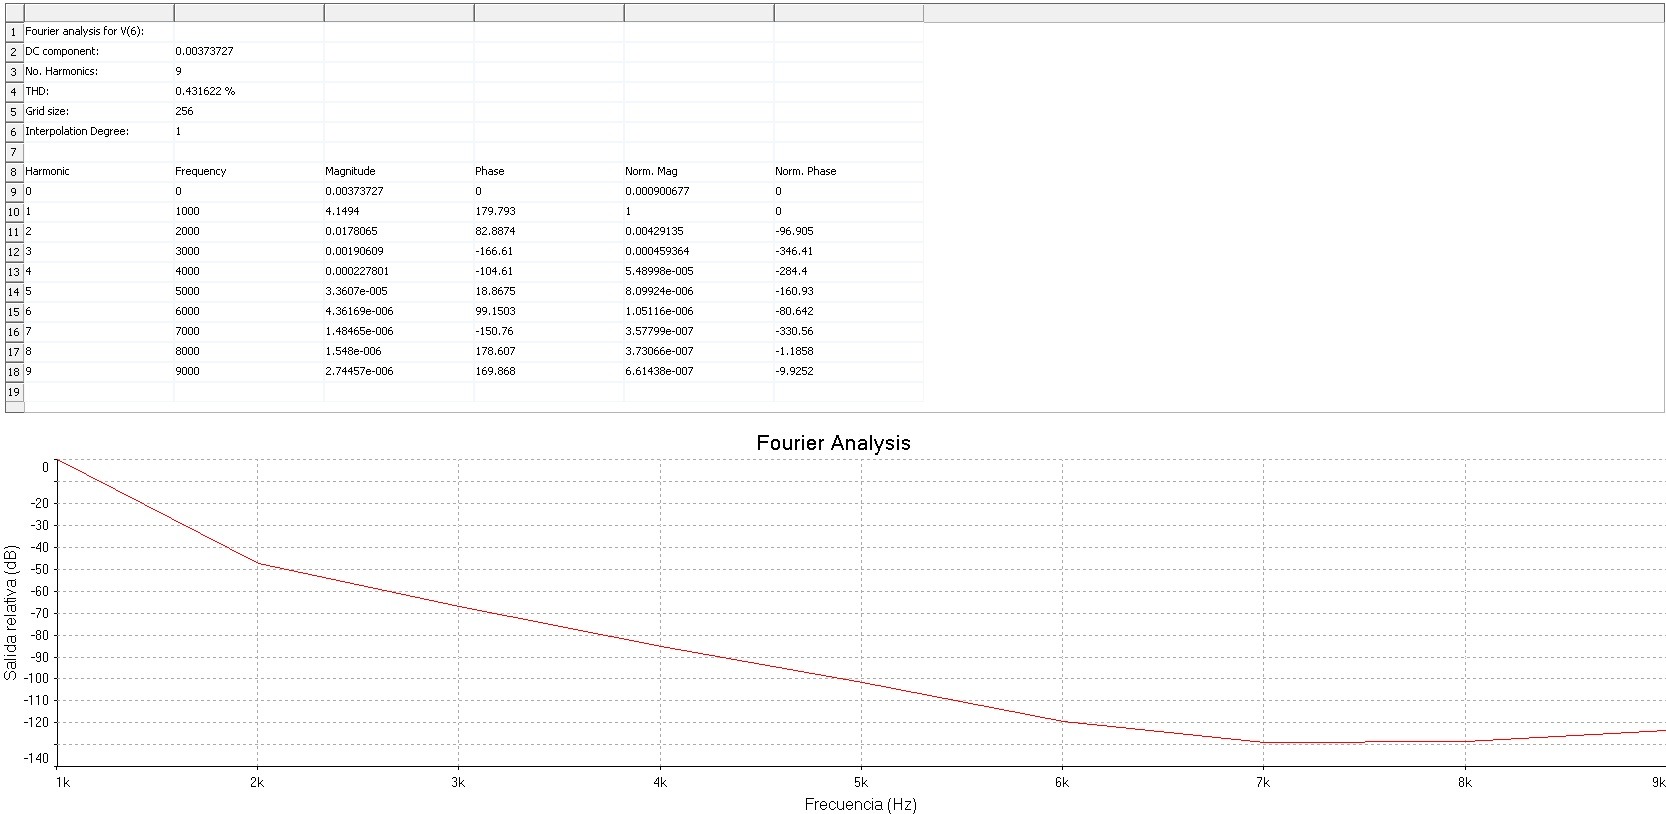The height and width of the screenshot is (814, 1666).
Task: Select row header number 19
Action: pyautogui.click(x=14, y=392)
